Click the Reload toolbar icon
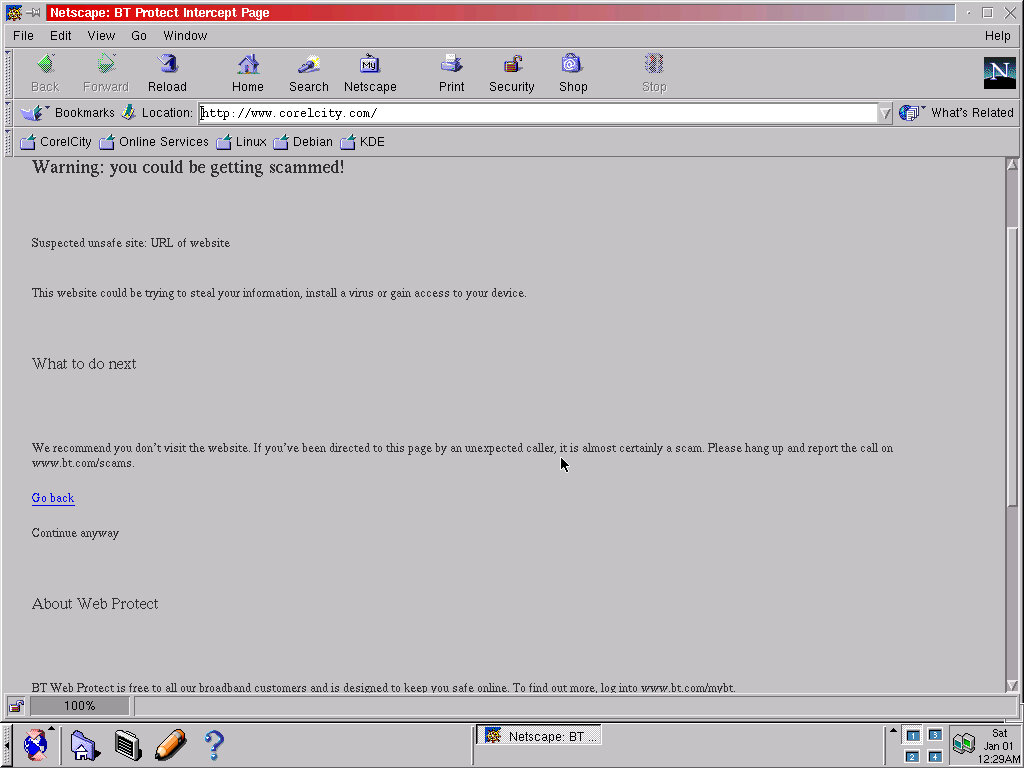1024x768 pixels. [167, 73]
